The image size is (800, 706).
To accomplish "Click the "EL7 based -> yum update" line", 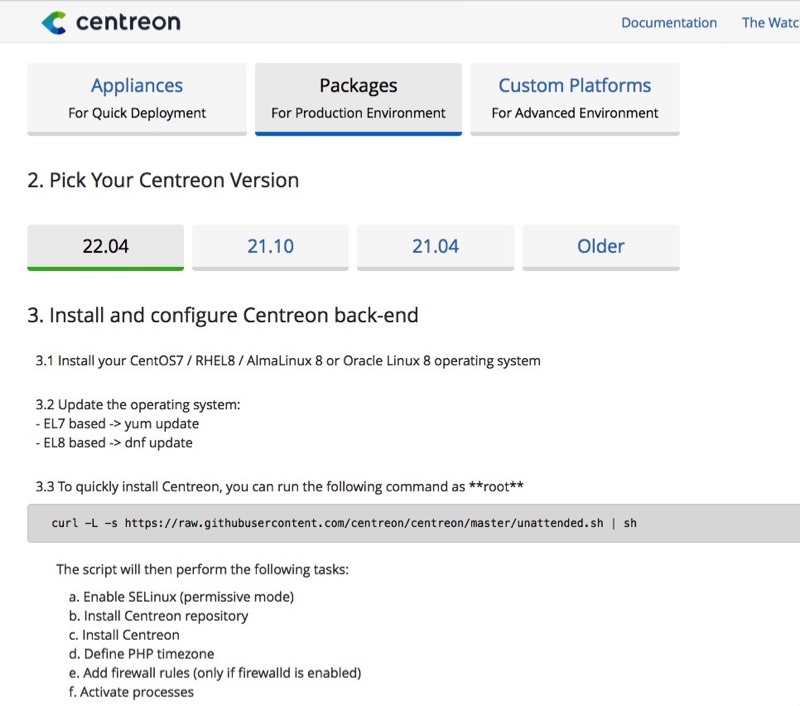I will [116, 424].
